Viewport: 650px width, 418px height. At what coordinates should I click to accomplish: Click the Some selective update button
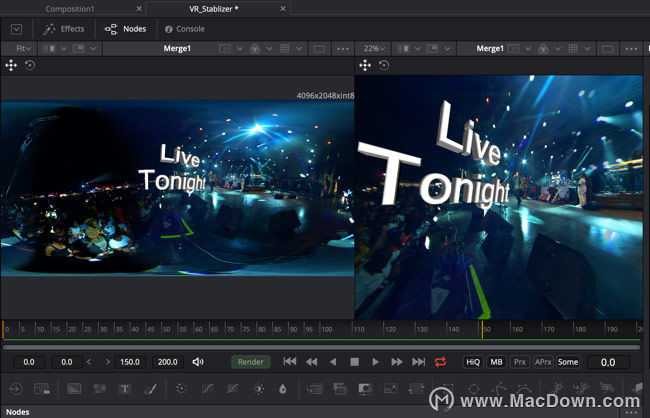[568, 362]
